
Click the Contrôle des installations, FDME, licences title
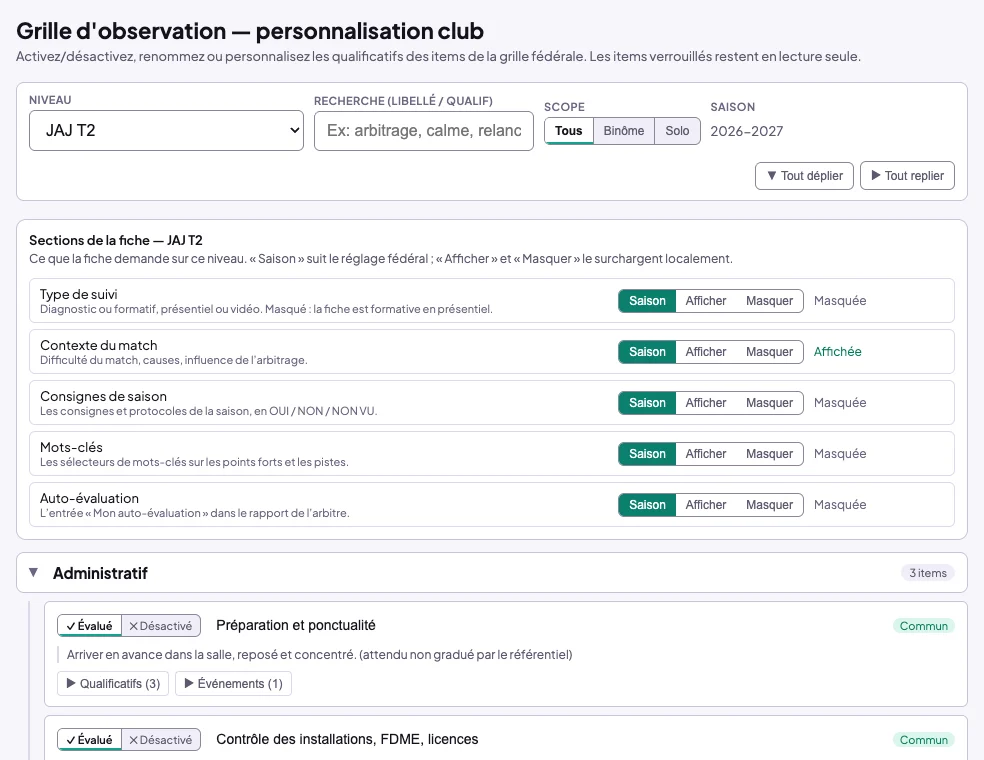pos(347,739)
